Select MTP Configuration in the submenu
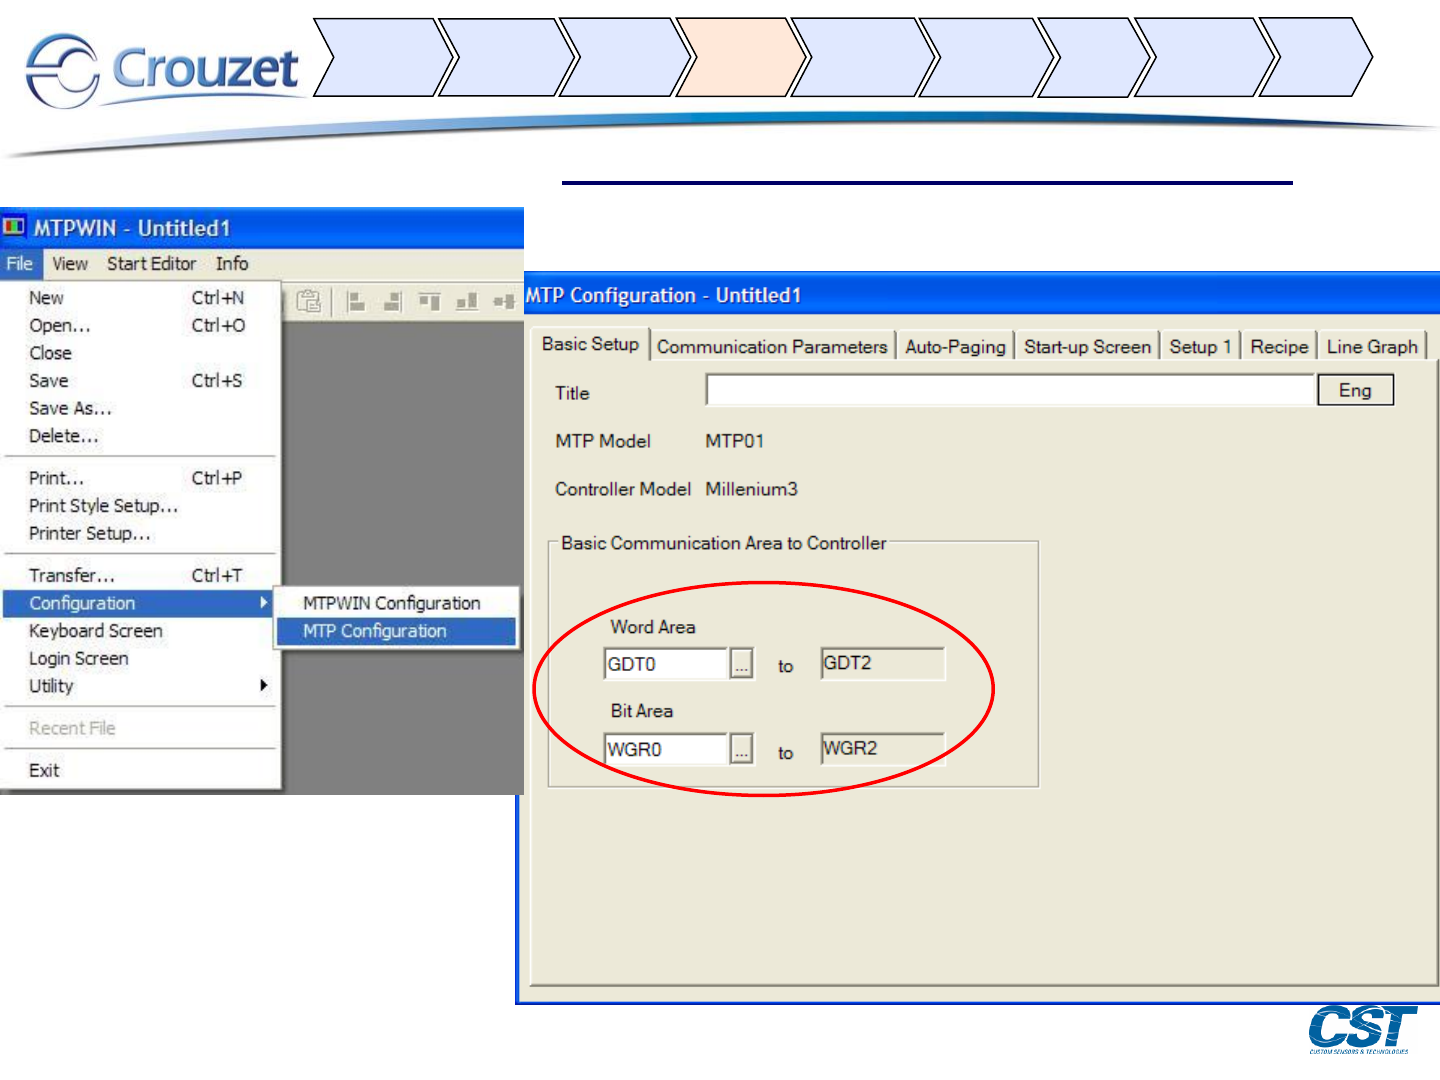This screenshot has width=1440, height=1080. point(396,631)
